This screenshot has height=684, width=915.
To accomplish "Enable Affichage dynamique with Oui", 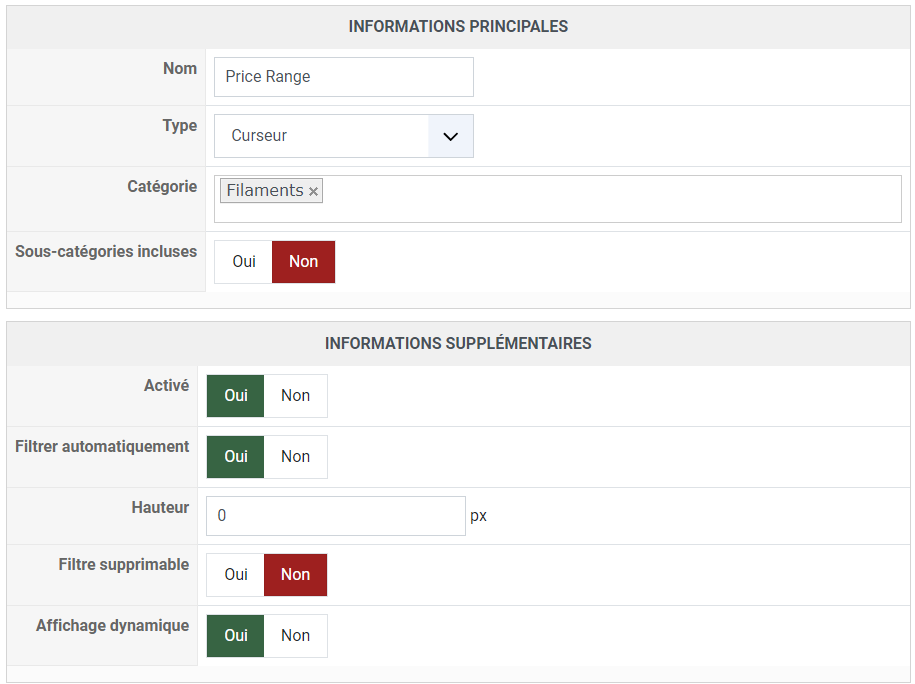I will click(x=236, y=636).
